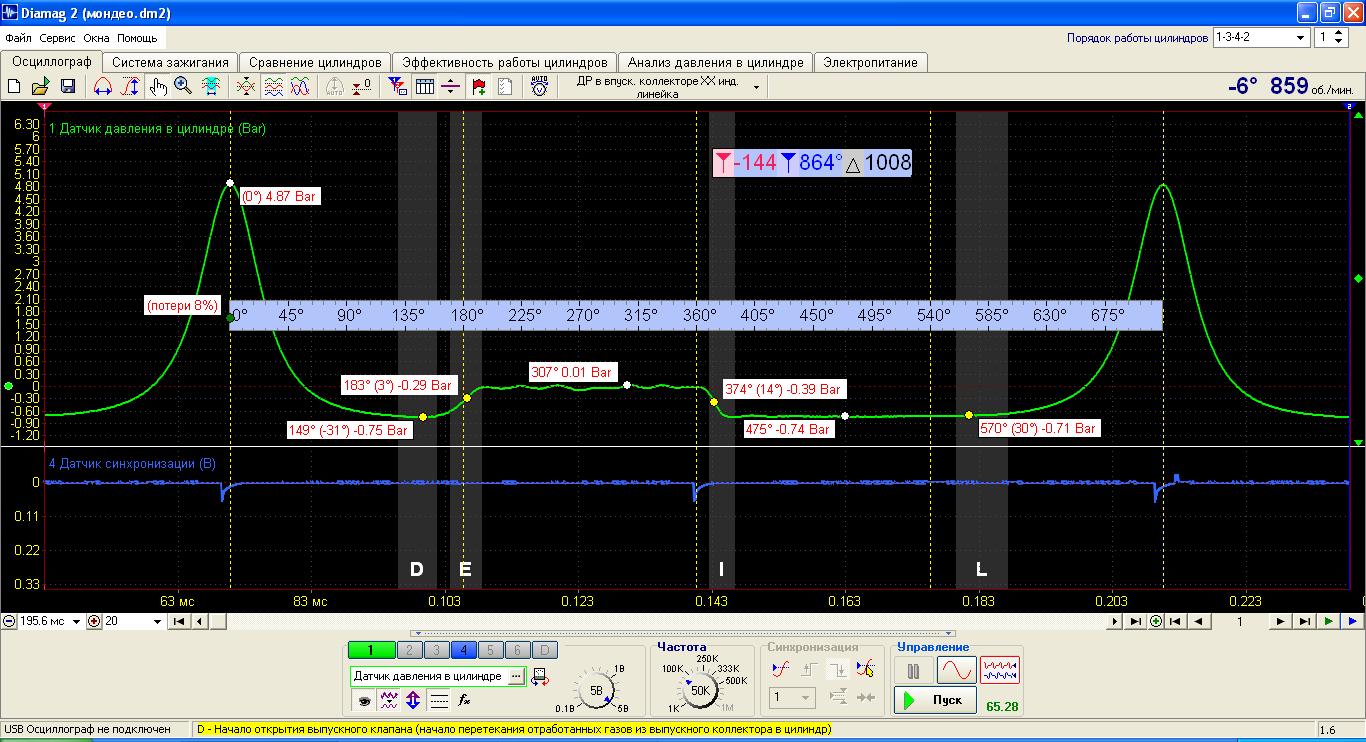The image size is (1366, 742).
Task: Click the probe selection icon next to sensor field
Action: pos(540,677)
